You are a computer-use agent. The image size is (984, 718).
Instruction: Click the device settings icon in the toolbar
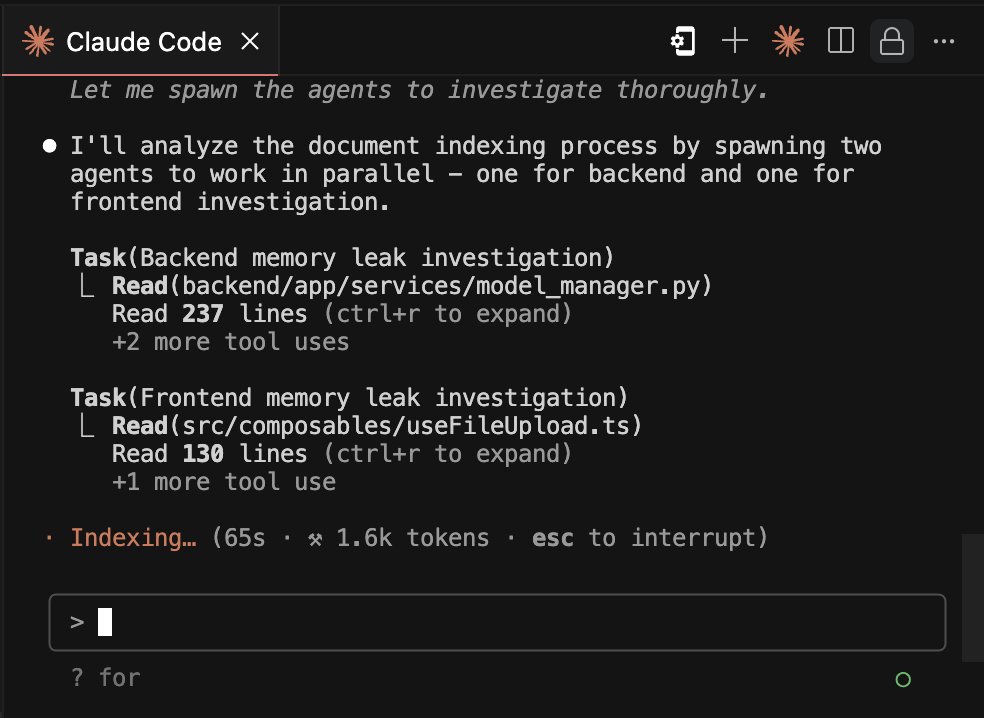[x=683, y=42]
